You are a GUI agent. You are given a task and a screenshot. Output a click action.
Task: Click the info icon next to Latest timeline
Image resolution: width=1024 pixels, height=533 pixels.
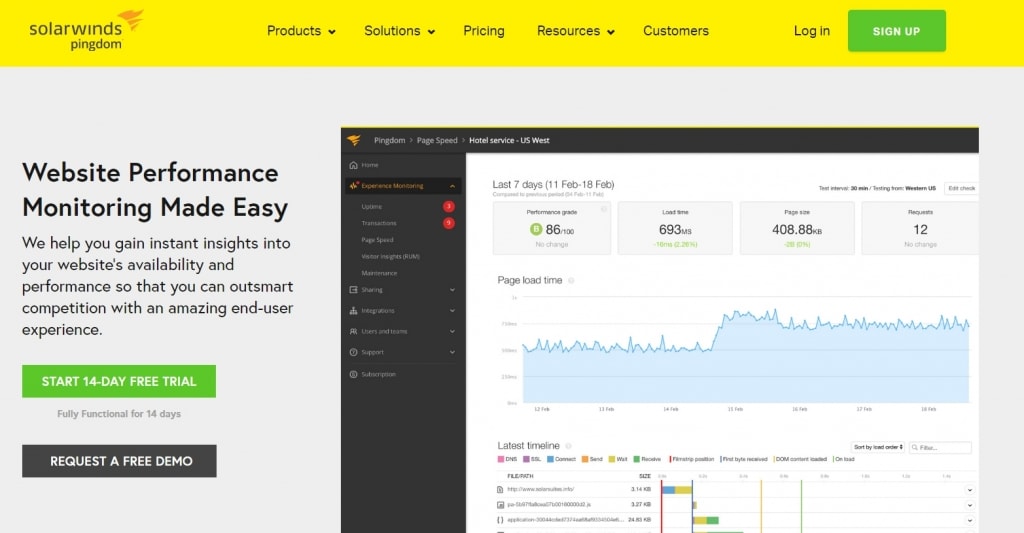568,445
